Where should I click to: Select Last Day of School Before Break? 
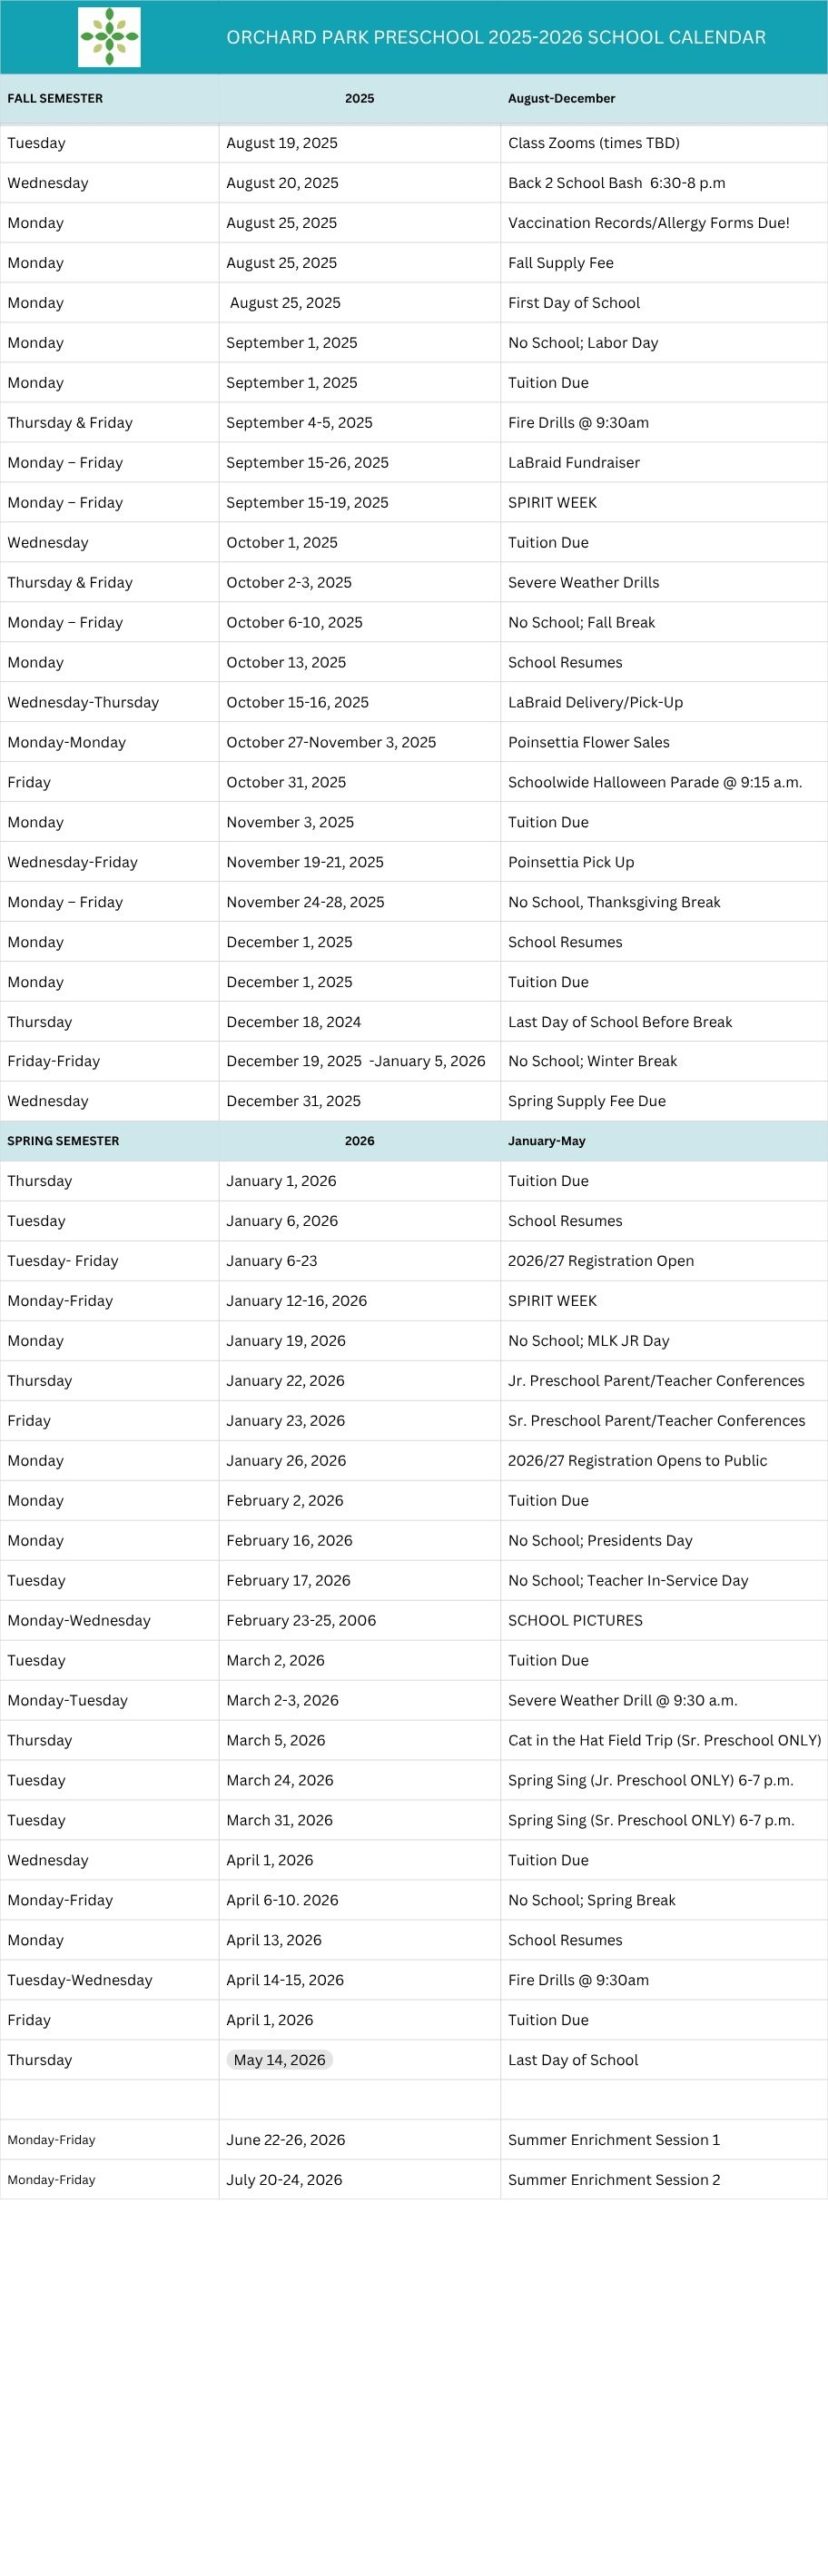click(619, 1022)
